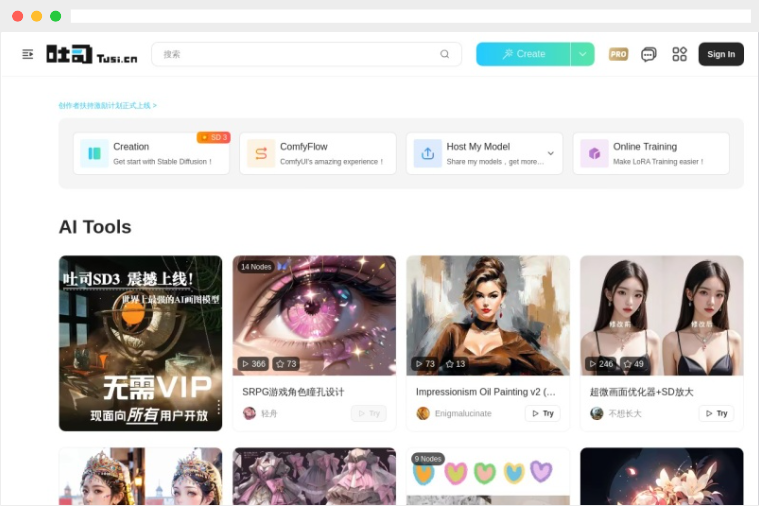Click the search magnifier icon
This screenshot has height=506, width=759.
click(445, 54)
